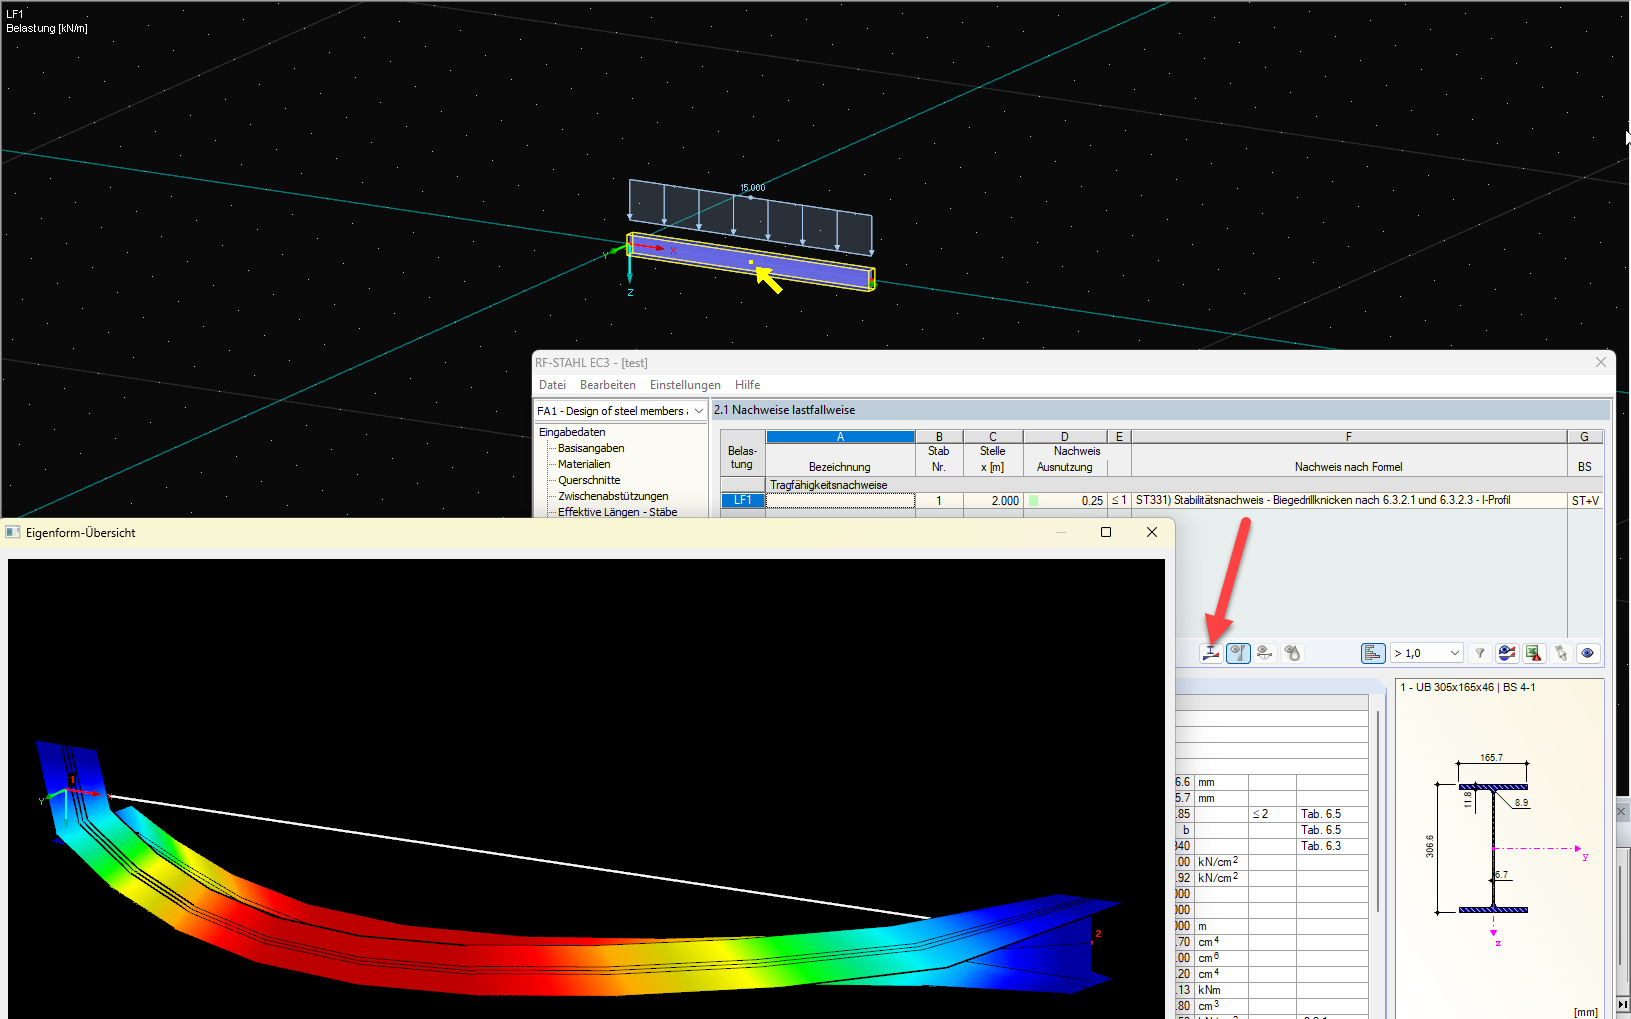Select the LF1 load case row
This screenshot has height=1019, width=1631.
[x=742, y=500]
